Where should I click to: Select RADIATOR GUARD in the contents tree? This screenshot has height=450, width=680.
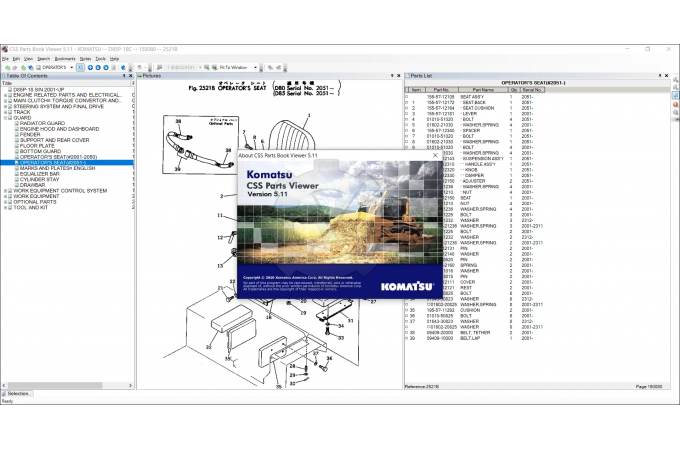(x=42, y=123)
